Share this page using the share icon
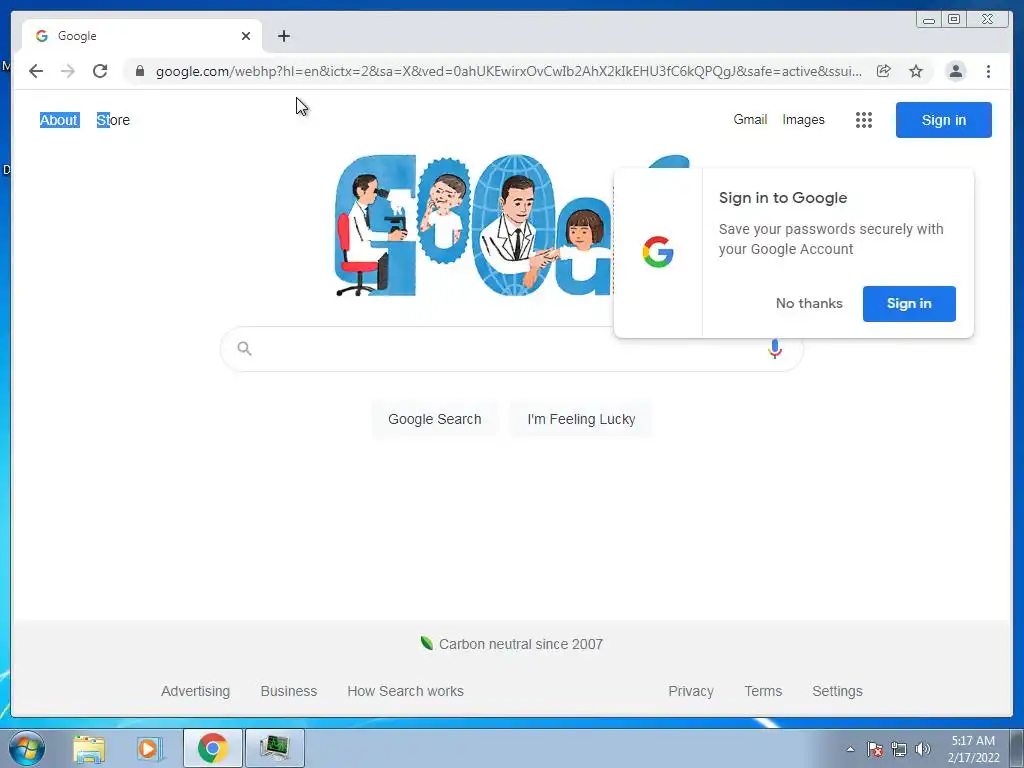Screen dimensions: 1024x768 click(x=883, y=71)
